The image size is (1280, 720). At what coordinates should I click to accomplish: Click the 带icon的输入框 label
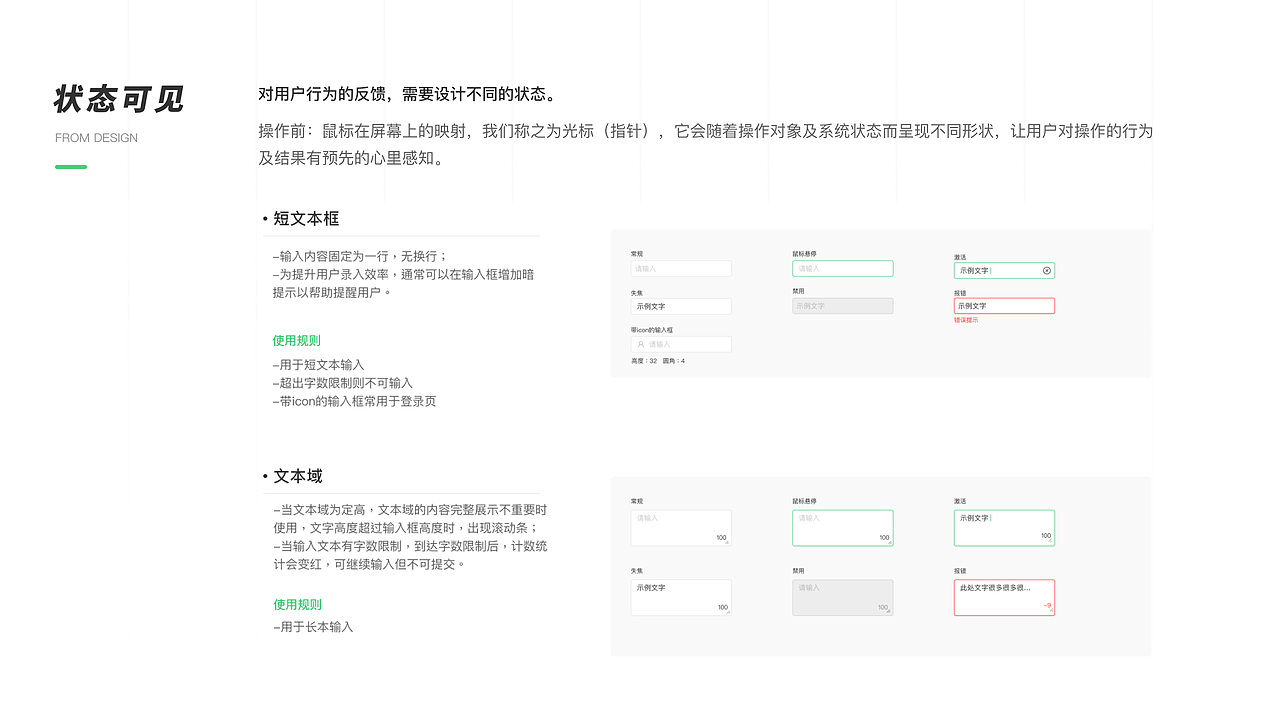tap(651, 330)
